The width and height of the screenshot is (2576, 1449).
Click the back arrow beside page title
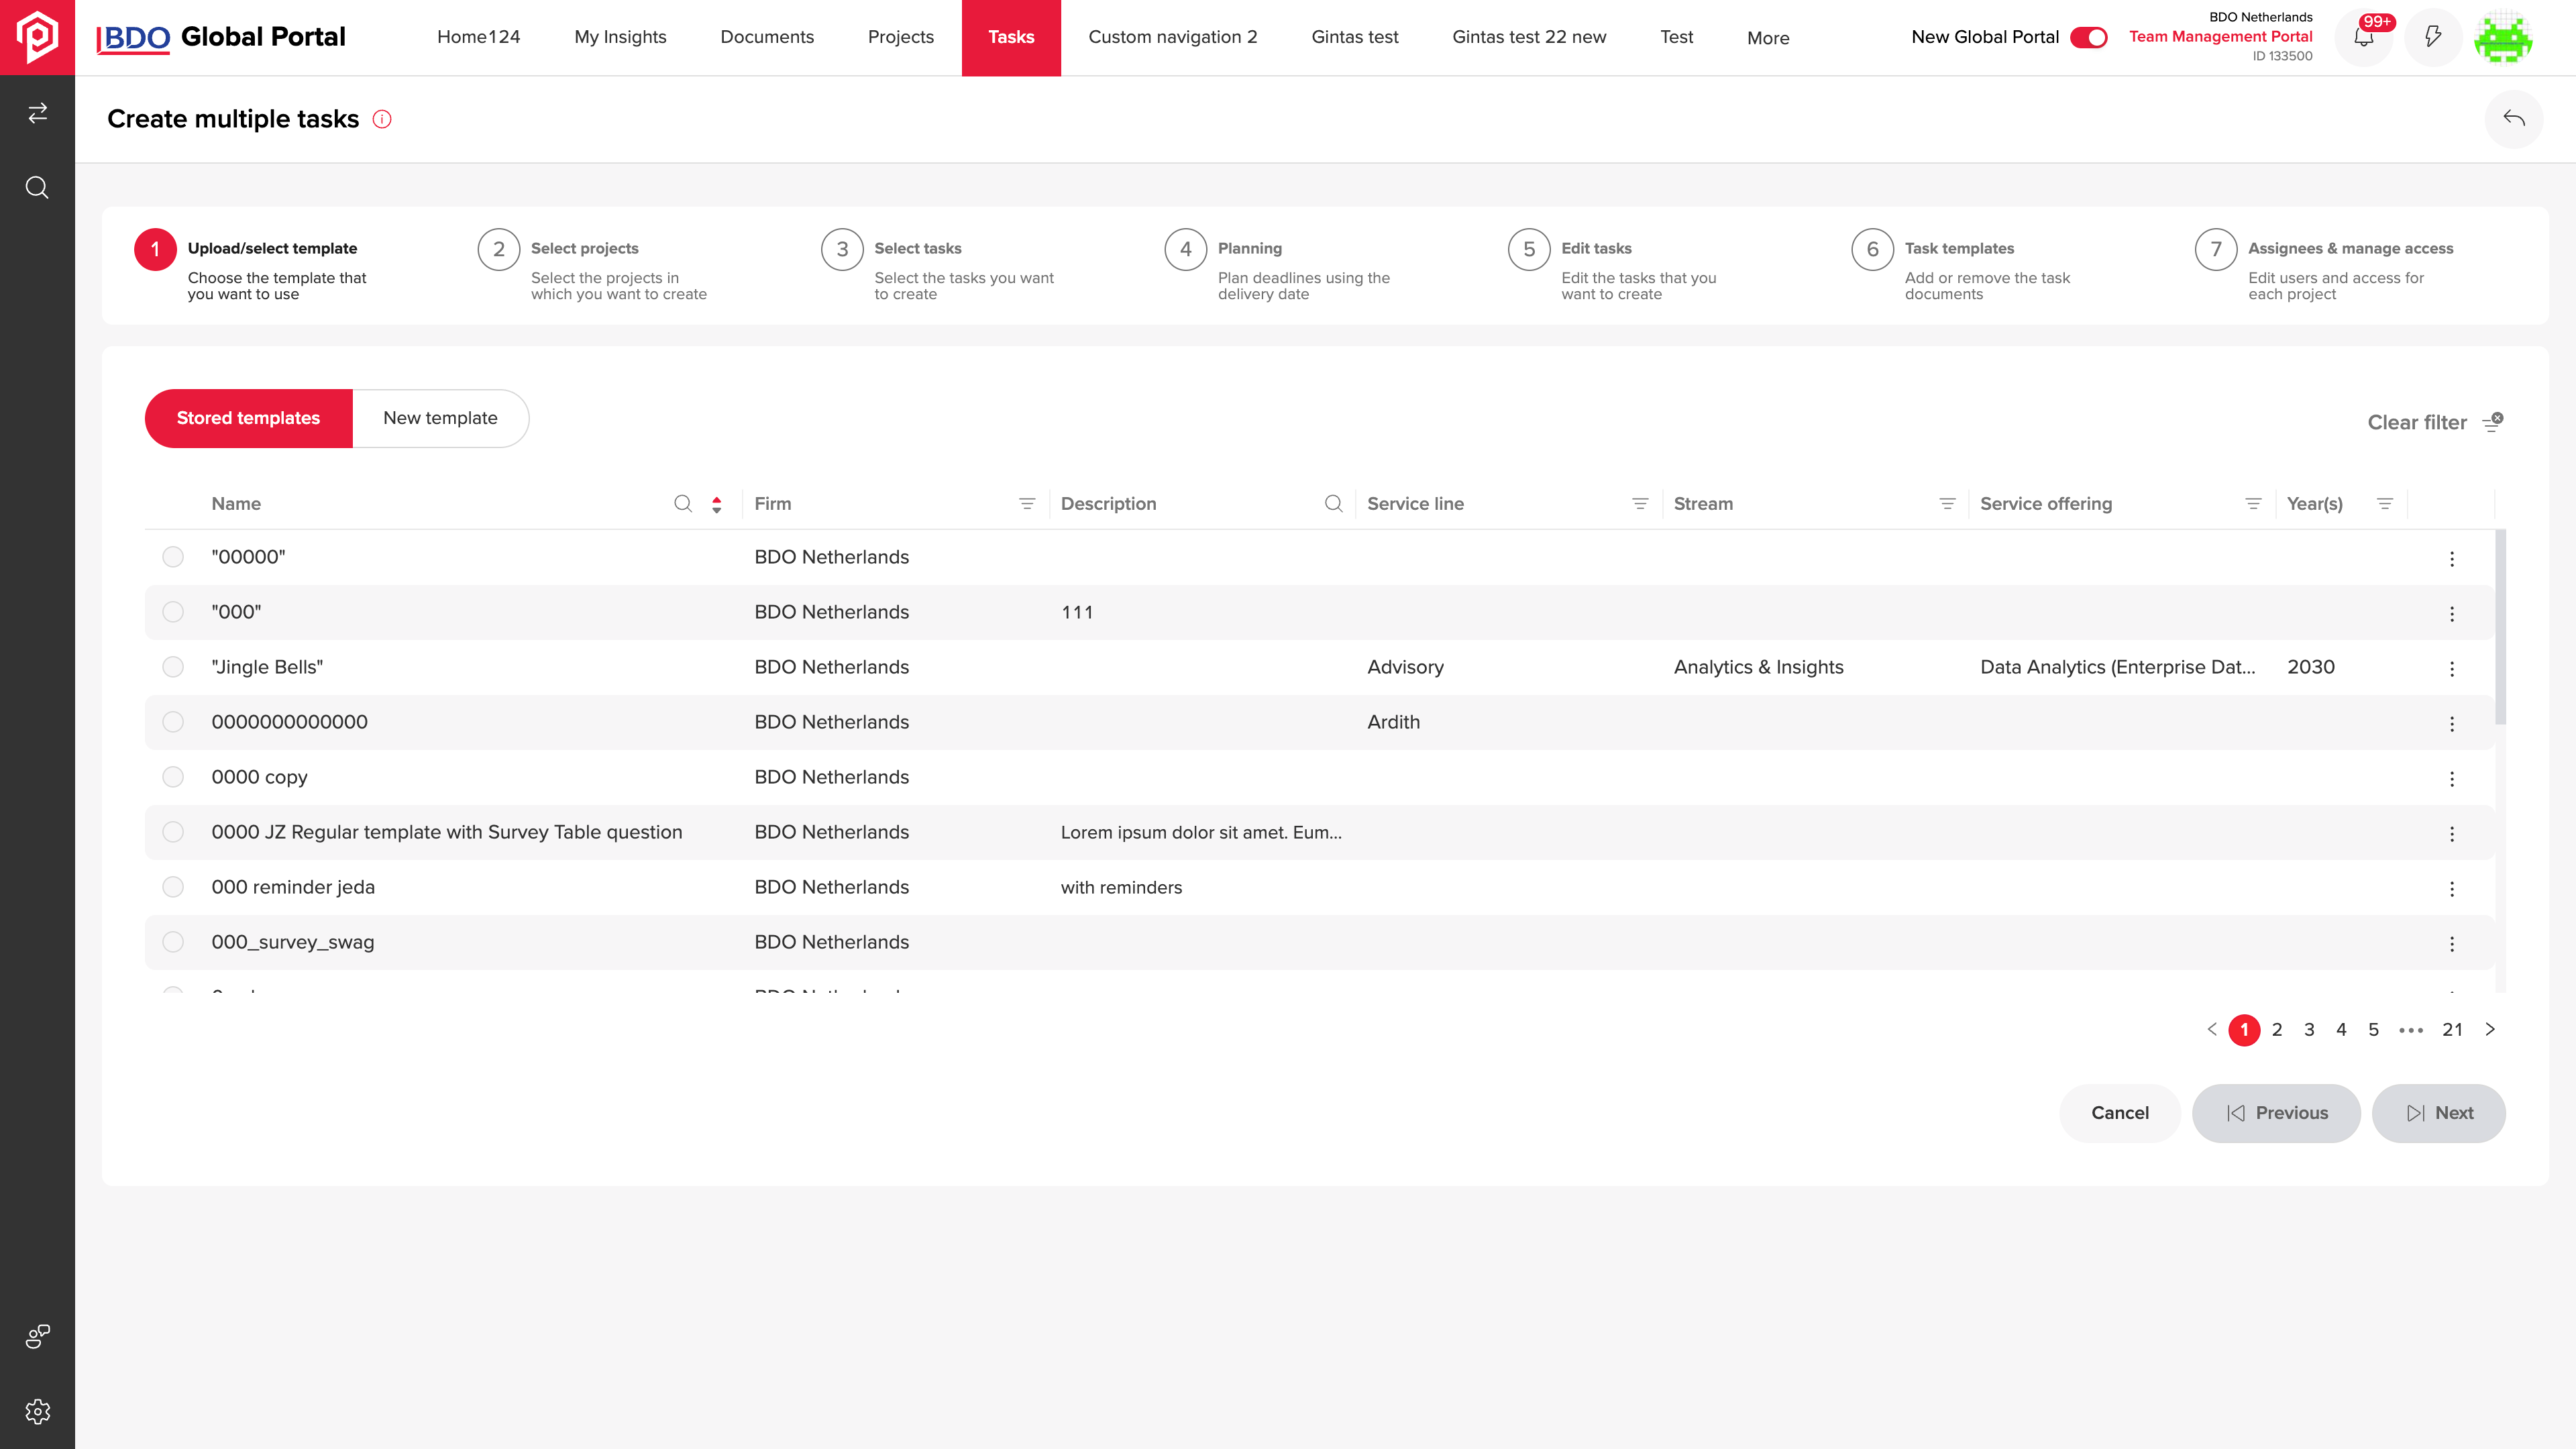point(2514,119)
